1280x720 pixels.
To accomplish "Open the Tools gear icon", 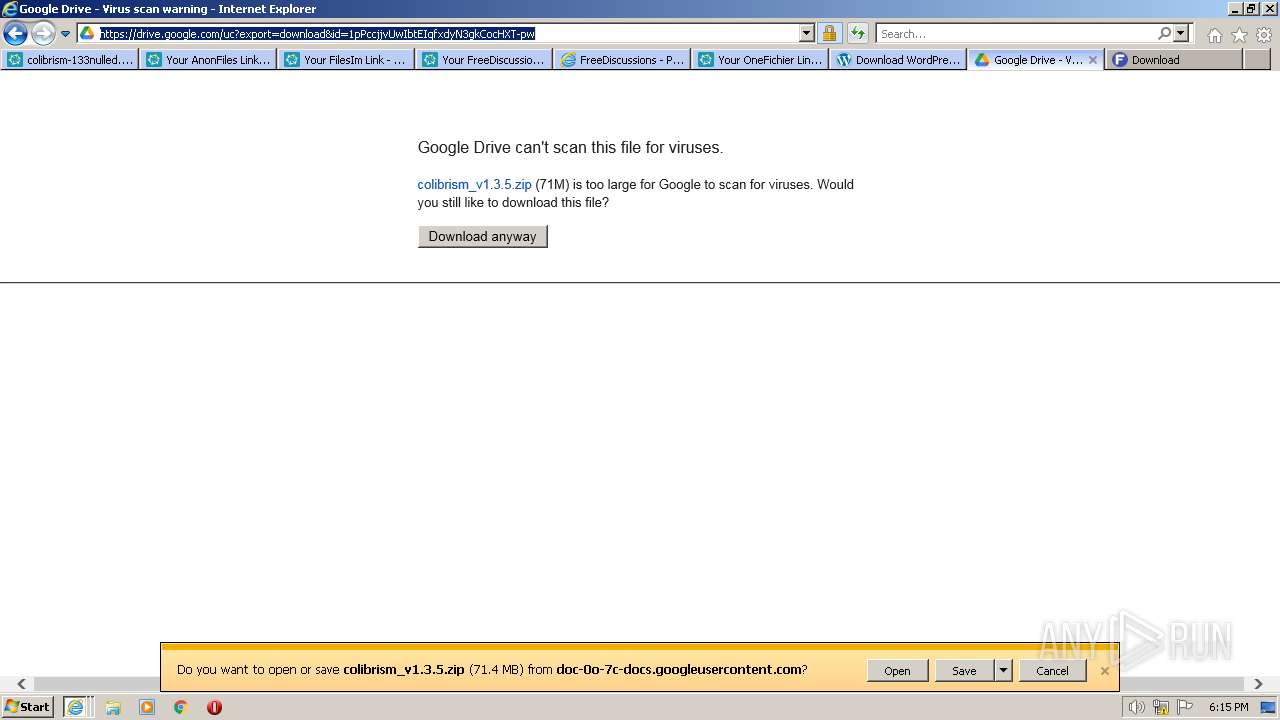I will click(1264, 35).
